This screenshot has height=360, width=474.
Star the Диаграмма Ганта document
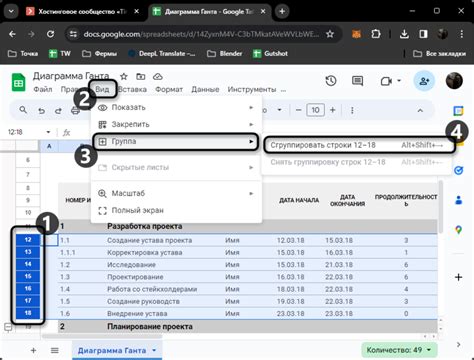[124, 77]
